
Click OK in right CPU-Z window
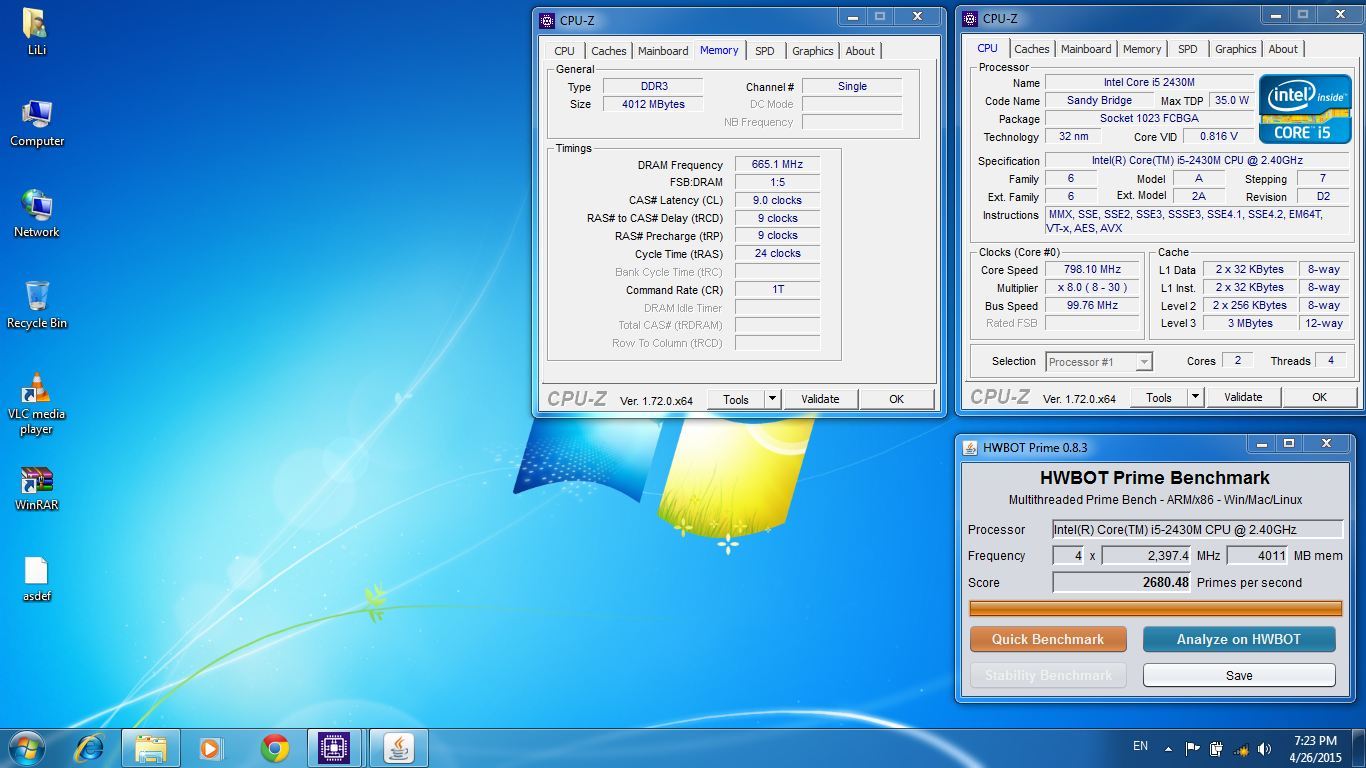pyautogui.click(x=1319, y=397)
